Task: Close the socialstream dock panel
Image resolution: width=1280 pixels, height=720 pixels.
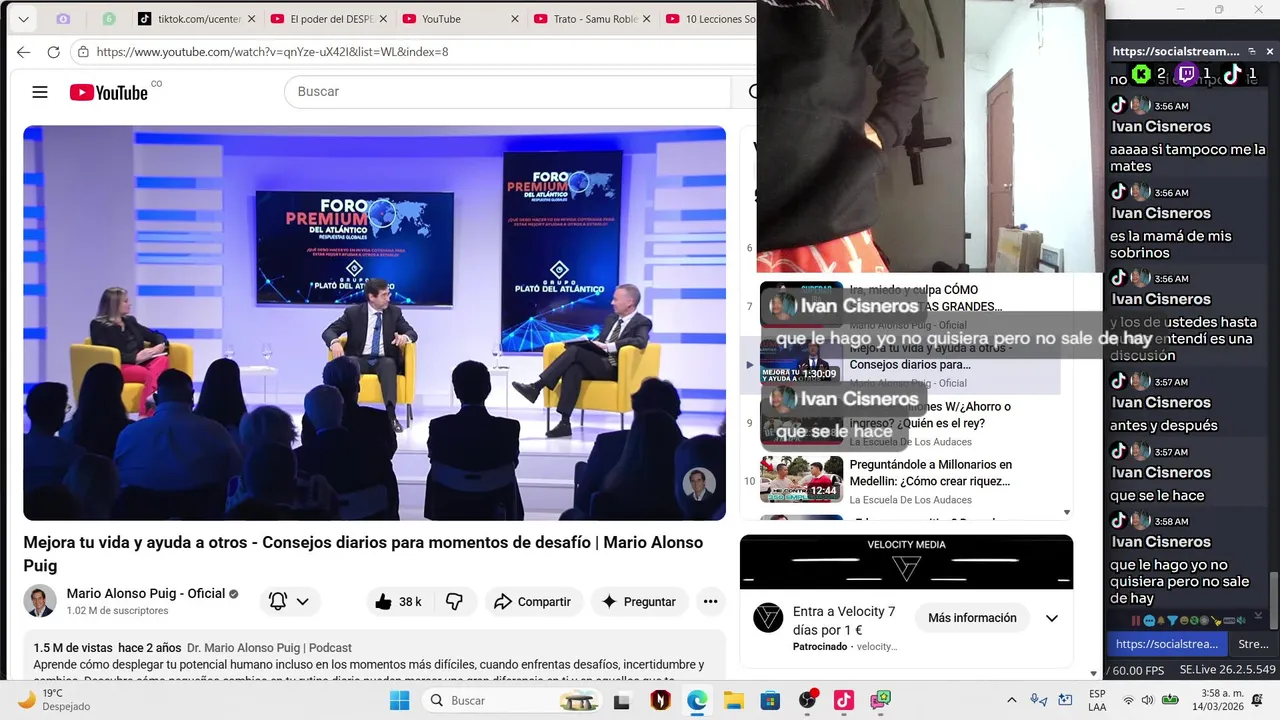Action: click(x=1270, y=51)
